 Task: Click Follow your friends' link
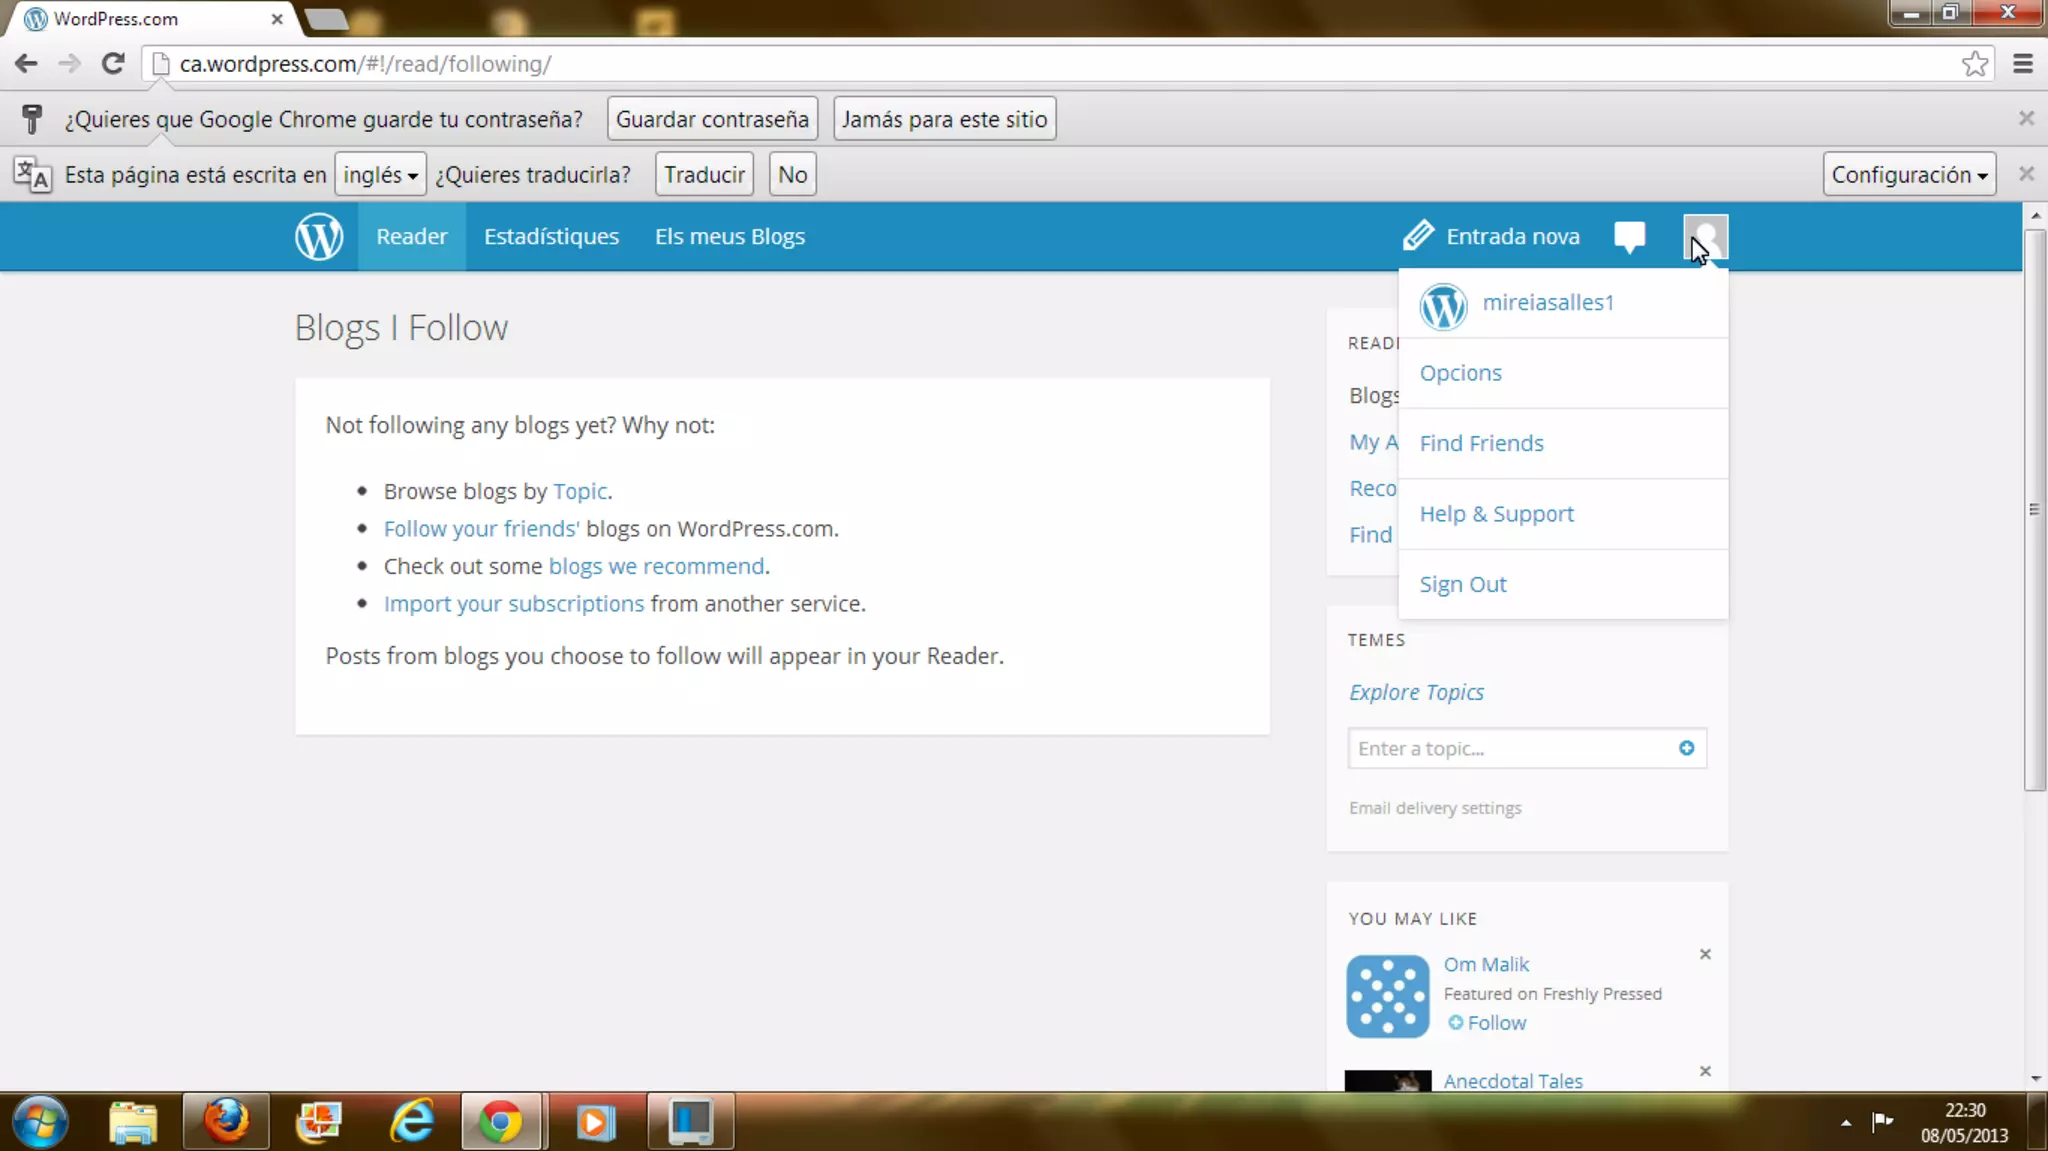click(x=481, y=528)
